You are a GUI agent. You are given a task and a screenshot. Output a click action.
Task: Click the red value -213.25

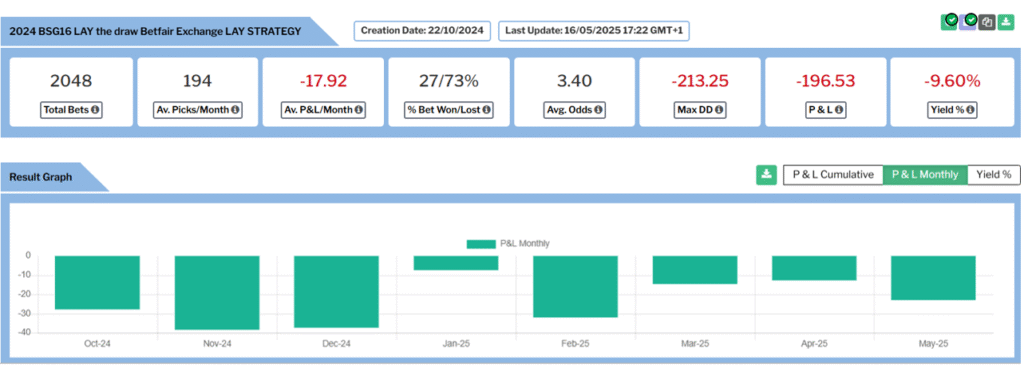pos(699,81)
